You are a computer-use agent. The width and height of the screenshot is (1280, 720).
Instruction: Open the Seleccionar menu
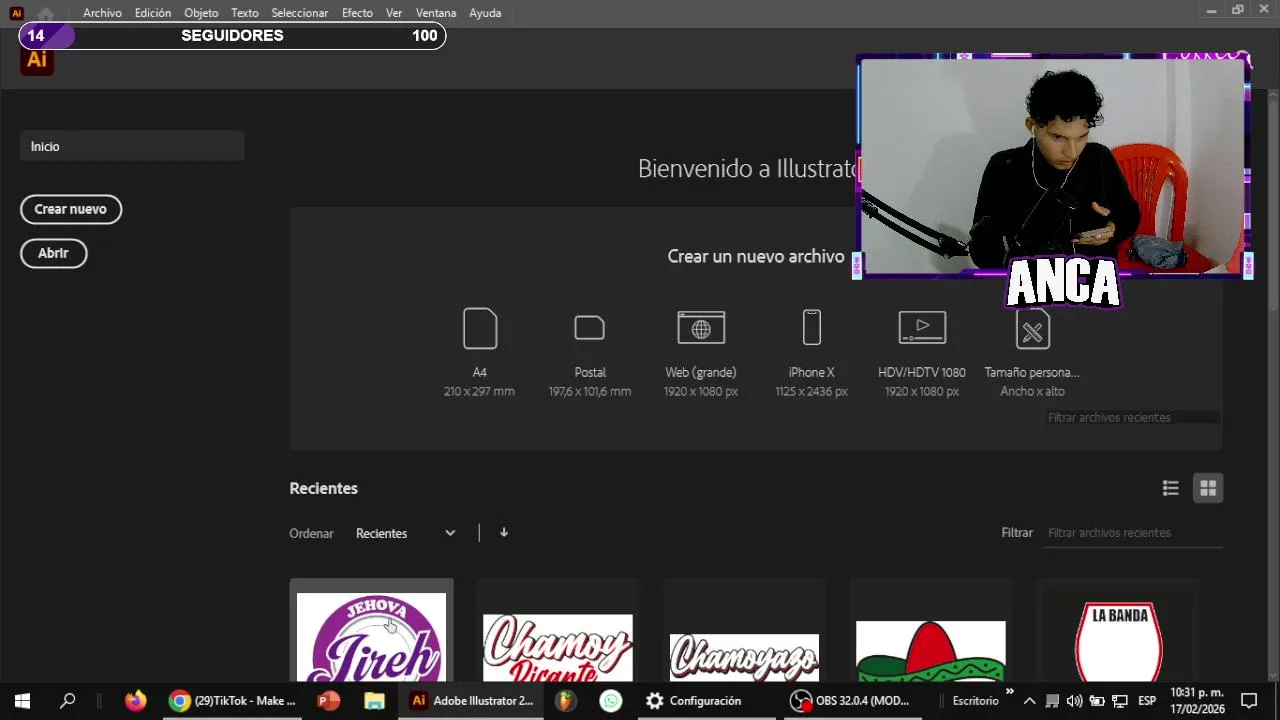[x=300, y=13]
